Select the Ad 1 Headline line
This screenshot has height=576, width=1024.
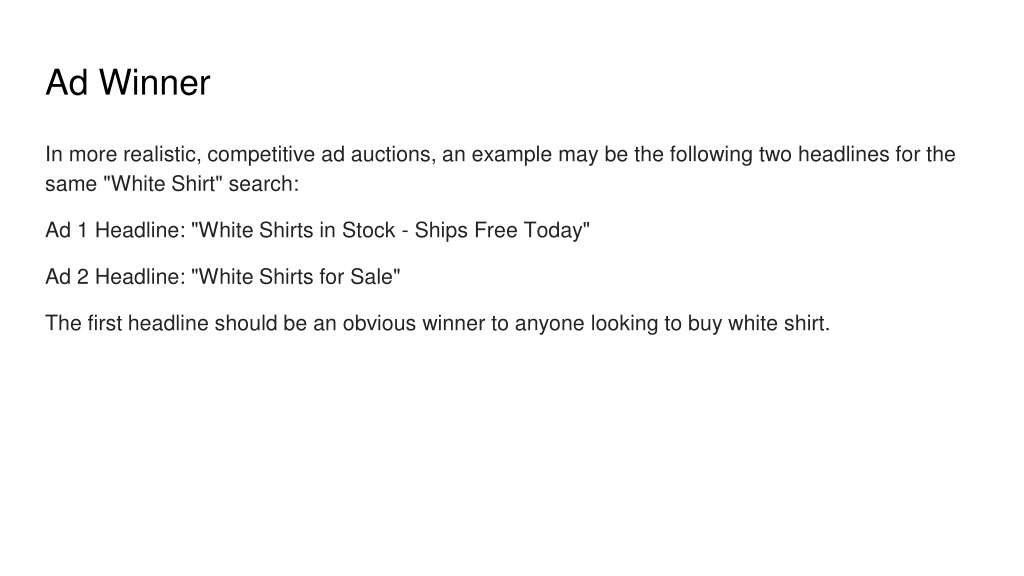pyautogui.click(x=317, y=230)
